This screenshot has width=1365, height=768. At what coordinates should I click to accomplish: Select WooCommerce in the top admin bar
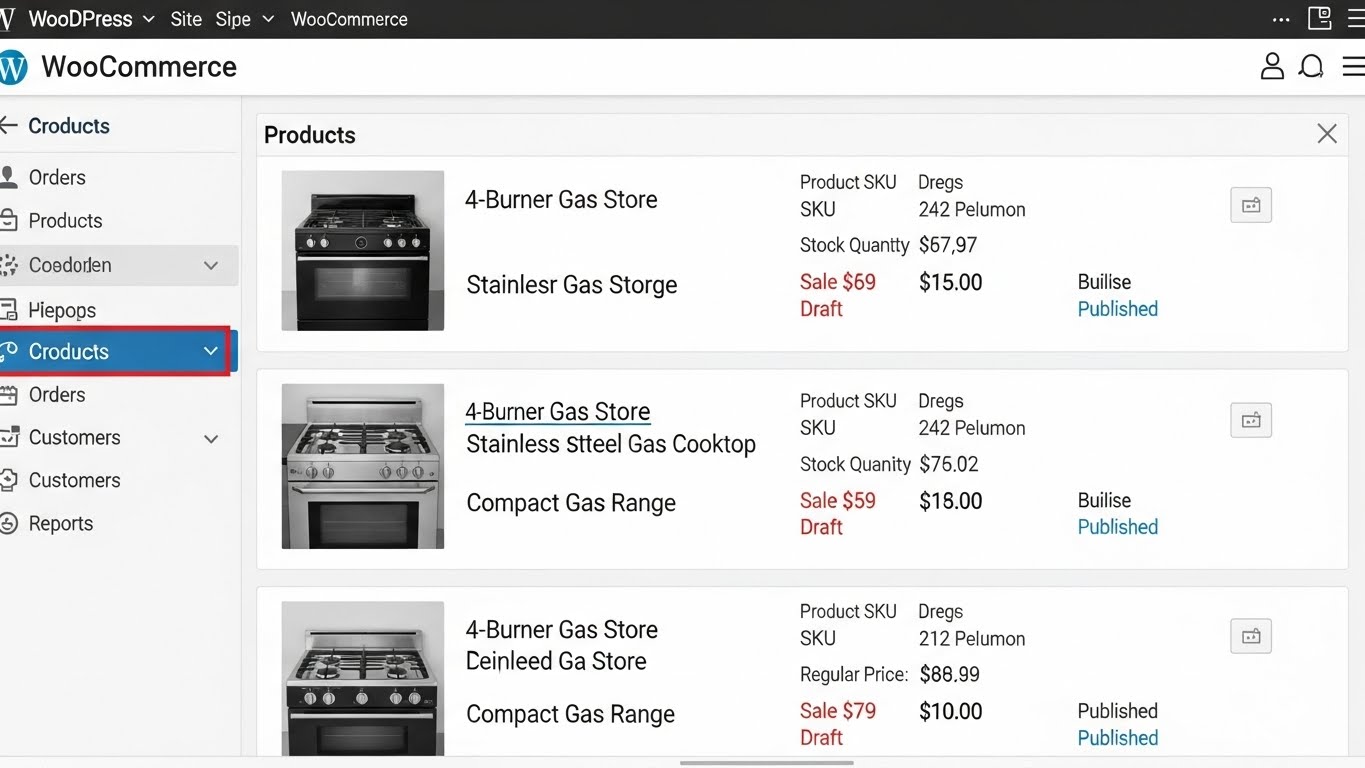tap(349, 18)
